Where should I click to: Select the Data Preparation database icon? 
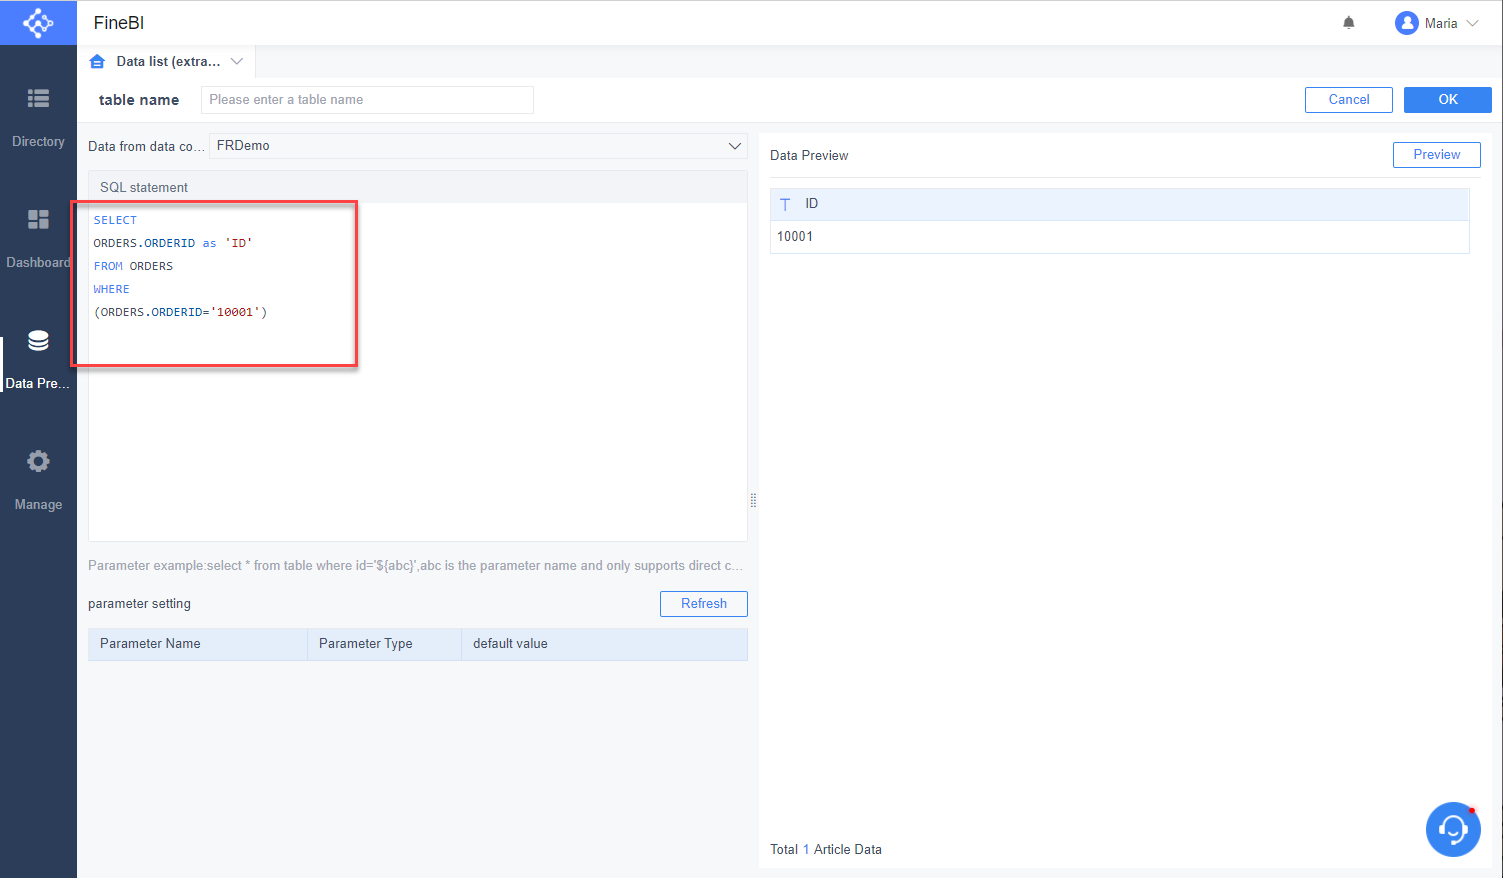pos(38,340)
